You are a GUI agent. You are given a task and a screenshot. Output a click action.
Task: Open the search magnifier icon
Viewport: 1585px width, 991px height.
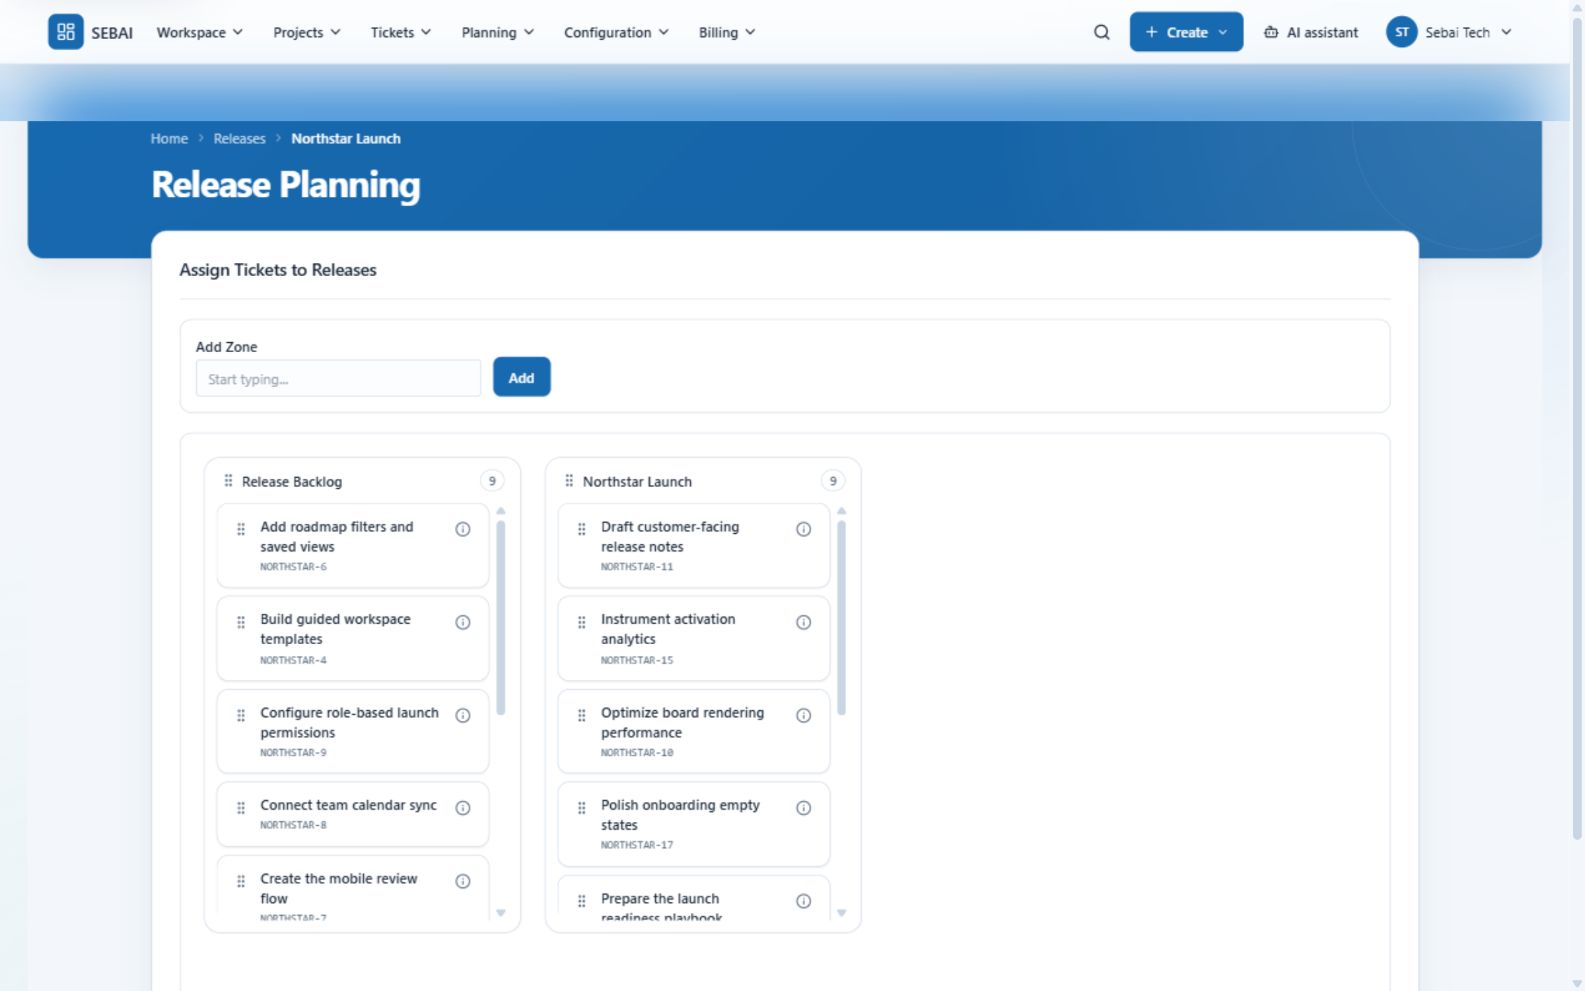pyautogui.click(x=1102, y=32)
